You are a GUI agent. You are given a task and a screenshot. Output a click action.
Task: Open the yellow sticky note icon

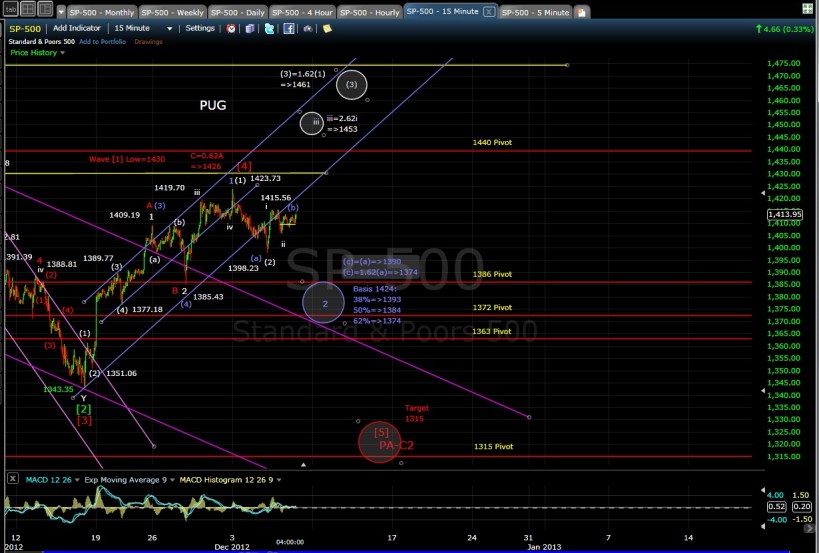tap(327, 29)
